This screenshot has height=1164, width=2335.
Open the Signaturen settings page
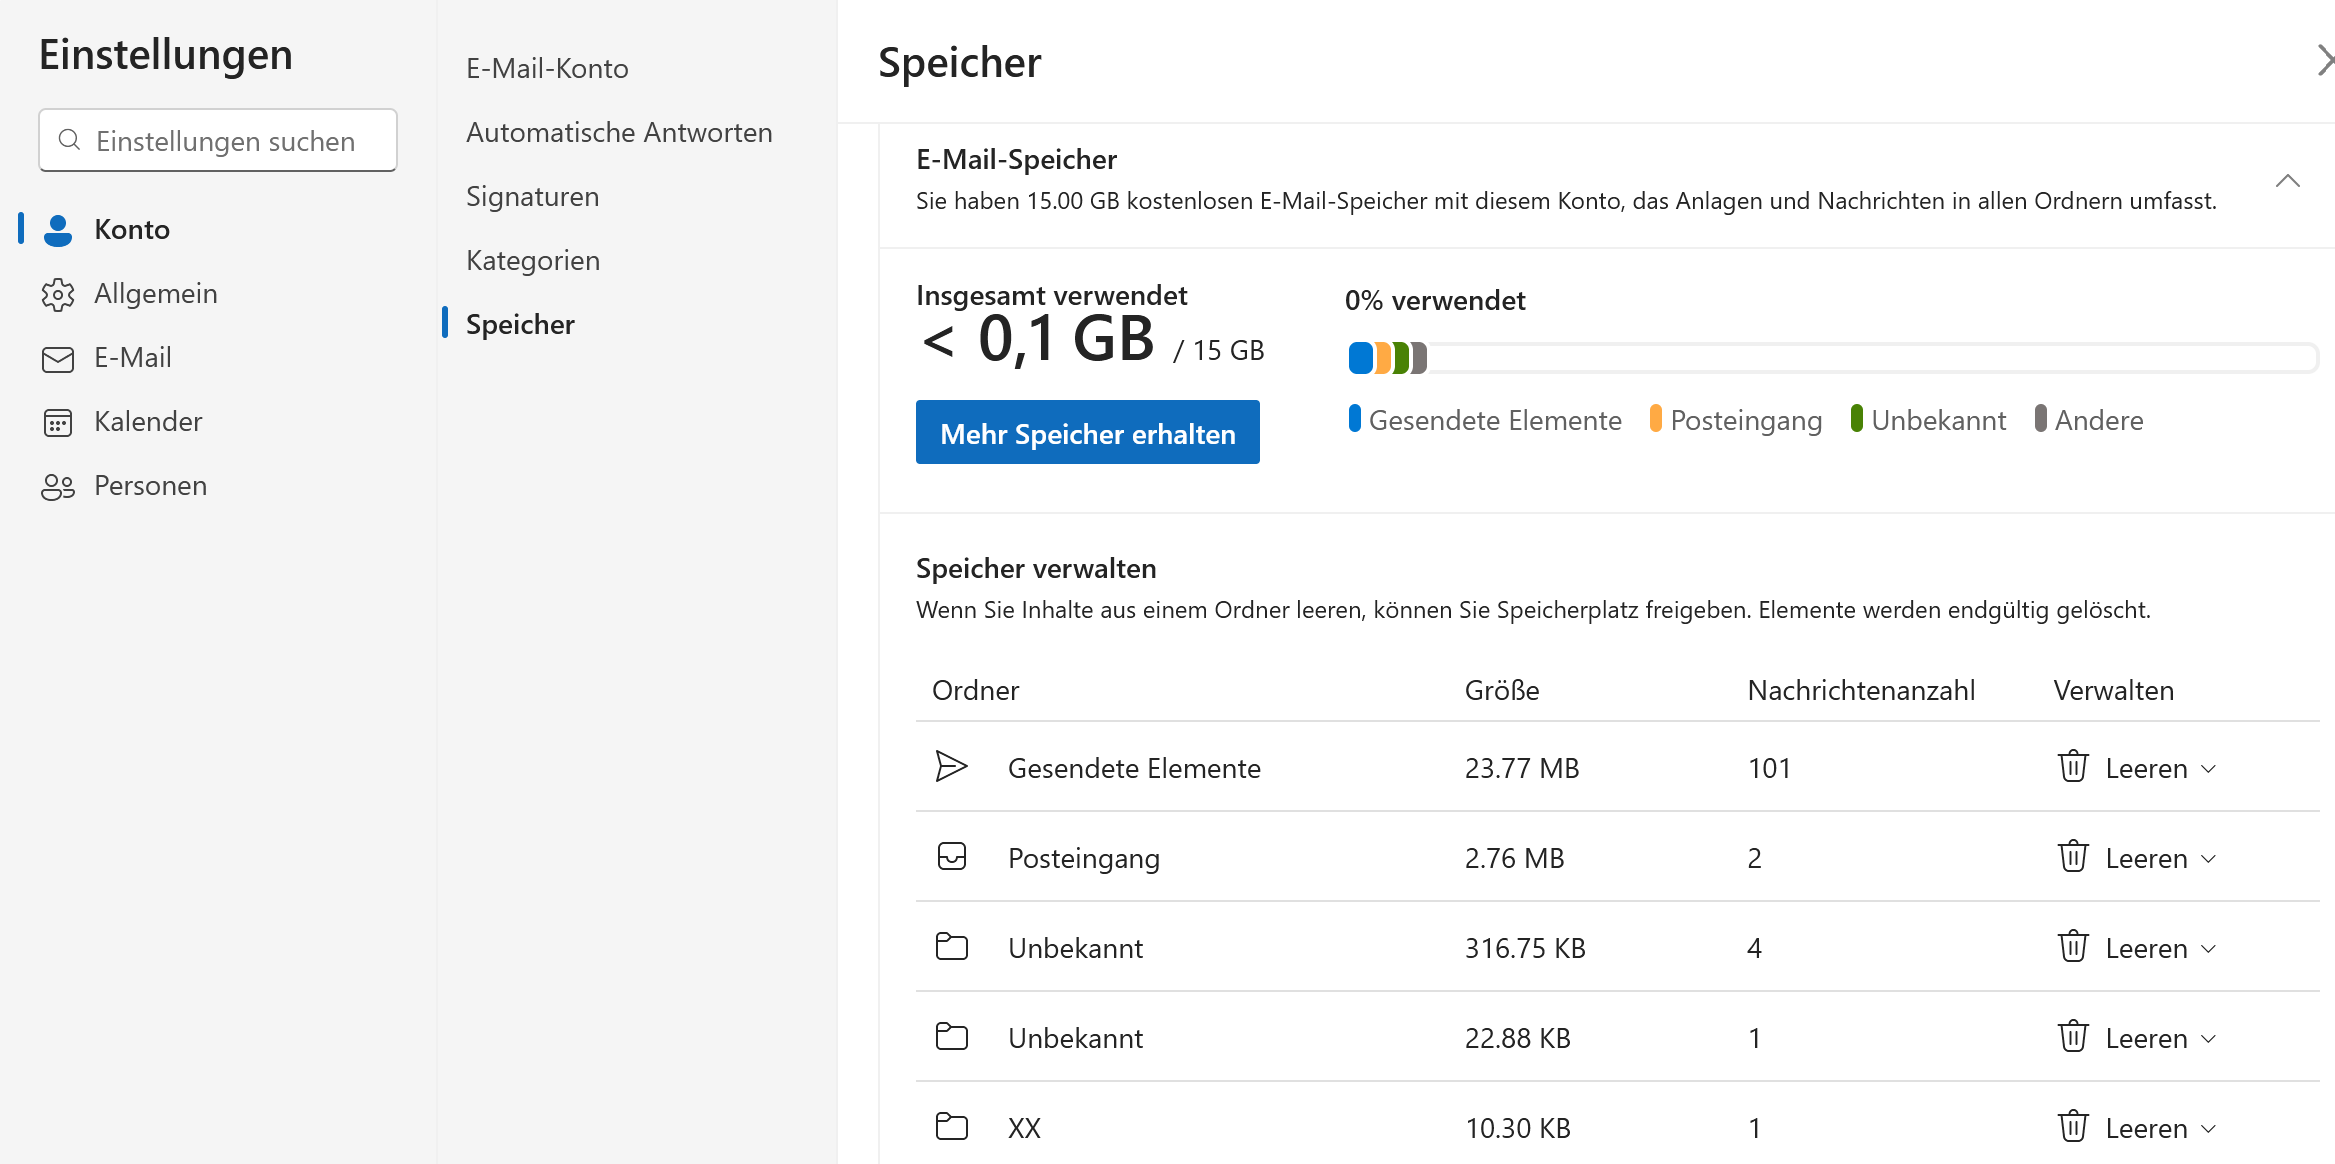[x=532, y=197]
